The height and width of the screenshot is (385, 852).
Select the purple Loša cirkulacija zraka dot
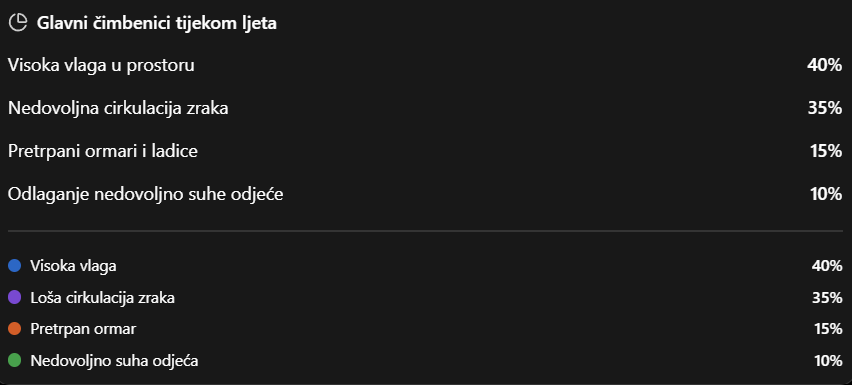[15, 297]
